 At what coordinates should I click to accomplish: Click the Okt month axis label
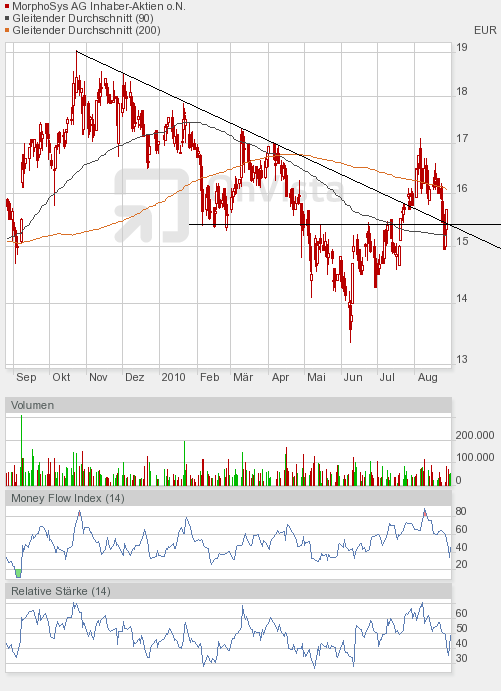click(61, 378)
